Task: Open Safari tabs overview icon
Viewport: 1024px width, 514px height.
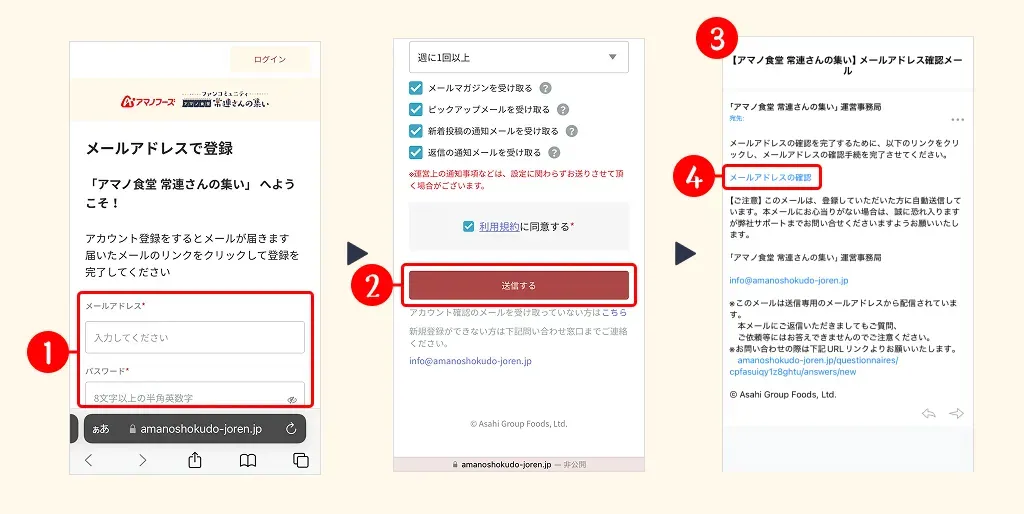Action: click(x=300, y=460)
